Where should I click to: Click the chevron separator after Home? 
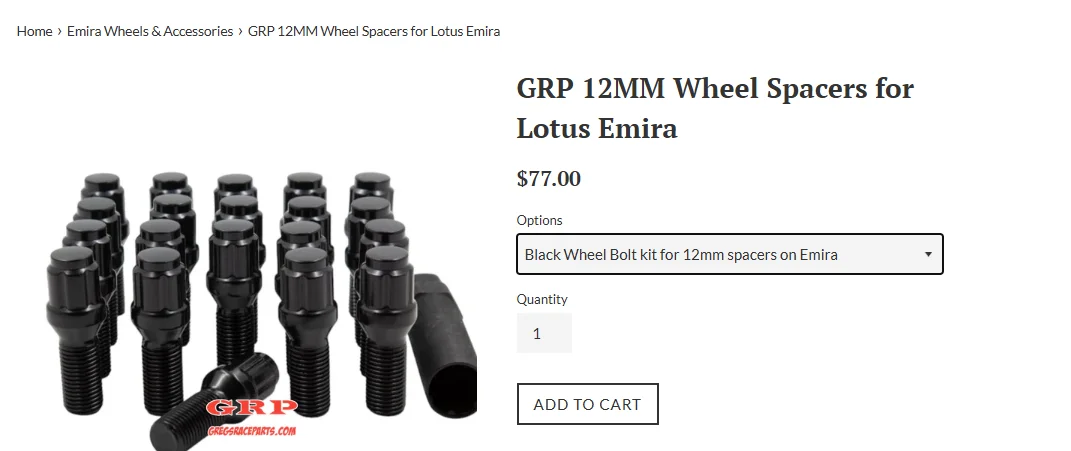coord(60,31)
